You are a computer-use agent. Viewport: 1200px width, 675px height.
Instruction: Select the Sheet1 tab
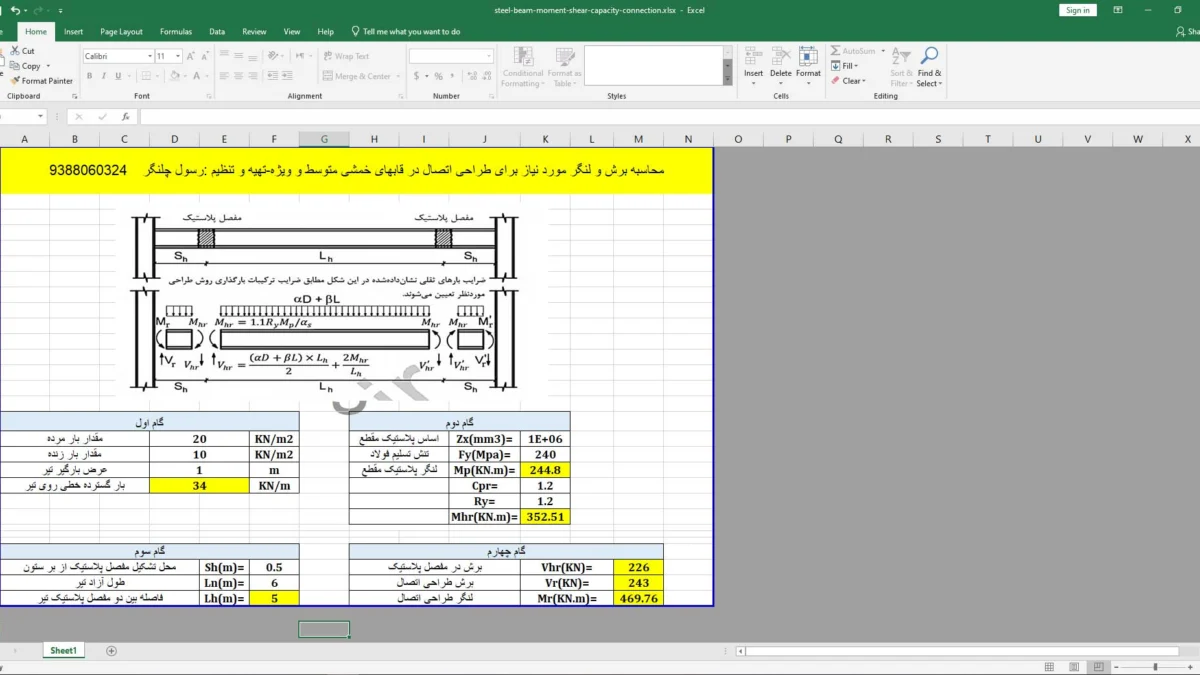(64, 651)
